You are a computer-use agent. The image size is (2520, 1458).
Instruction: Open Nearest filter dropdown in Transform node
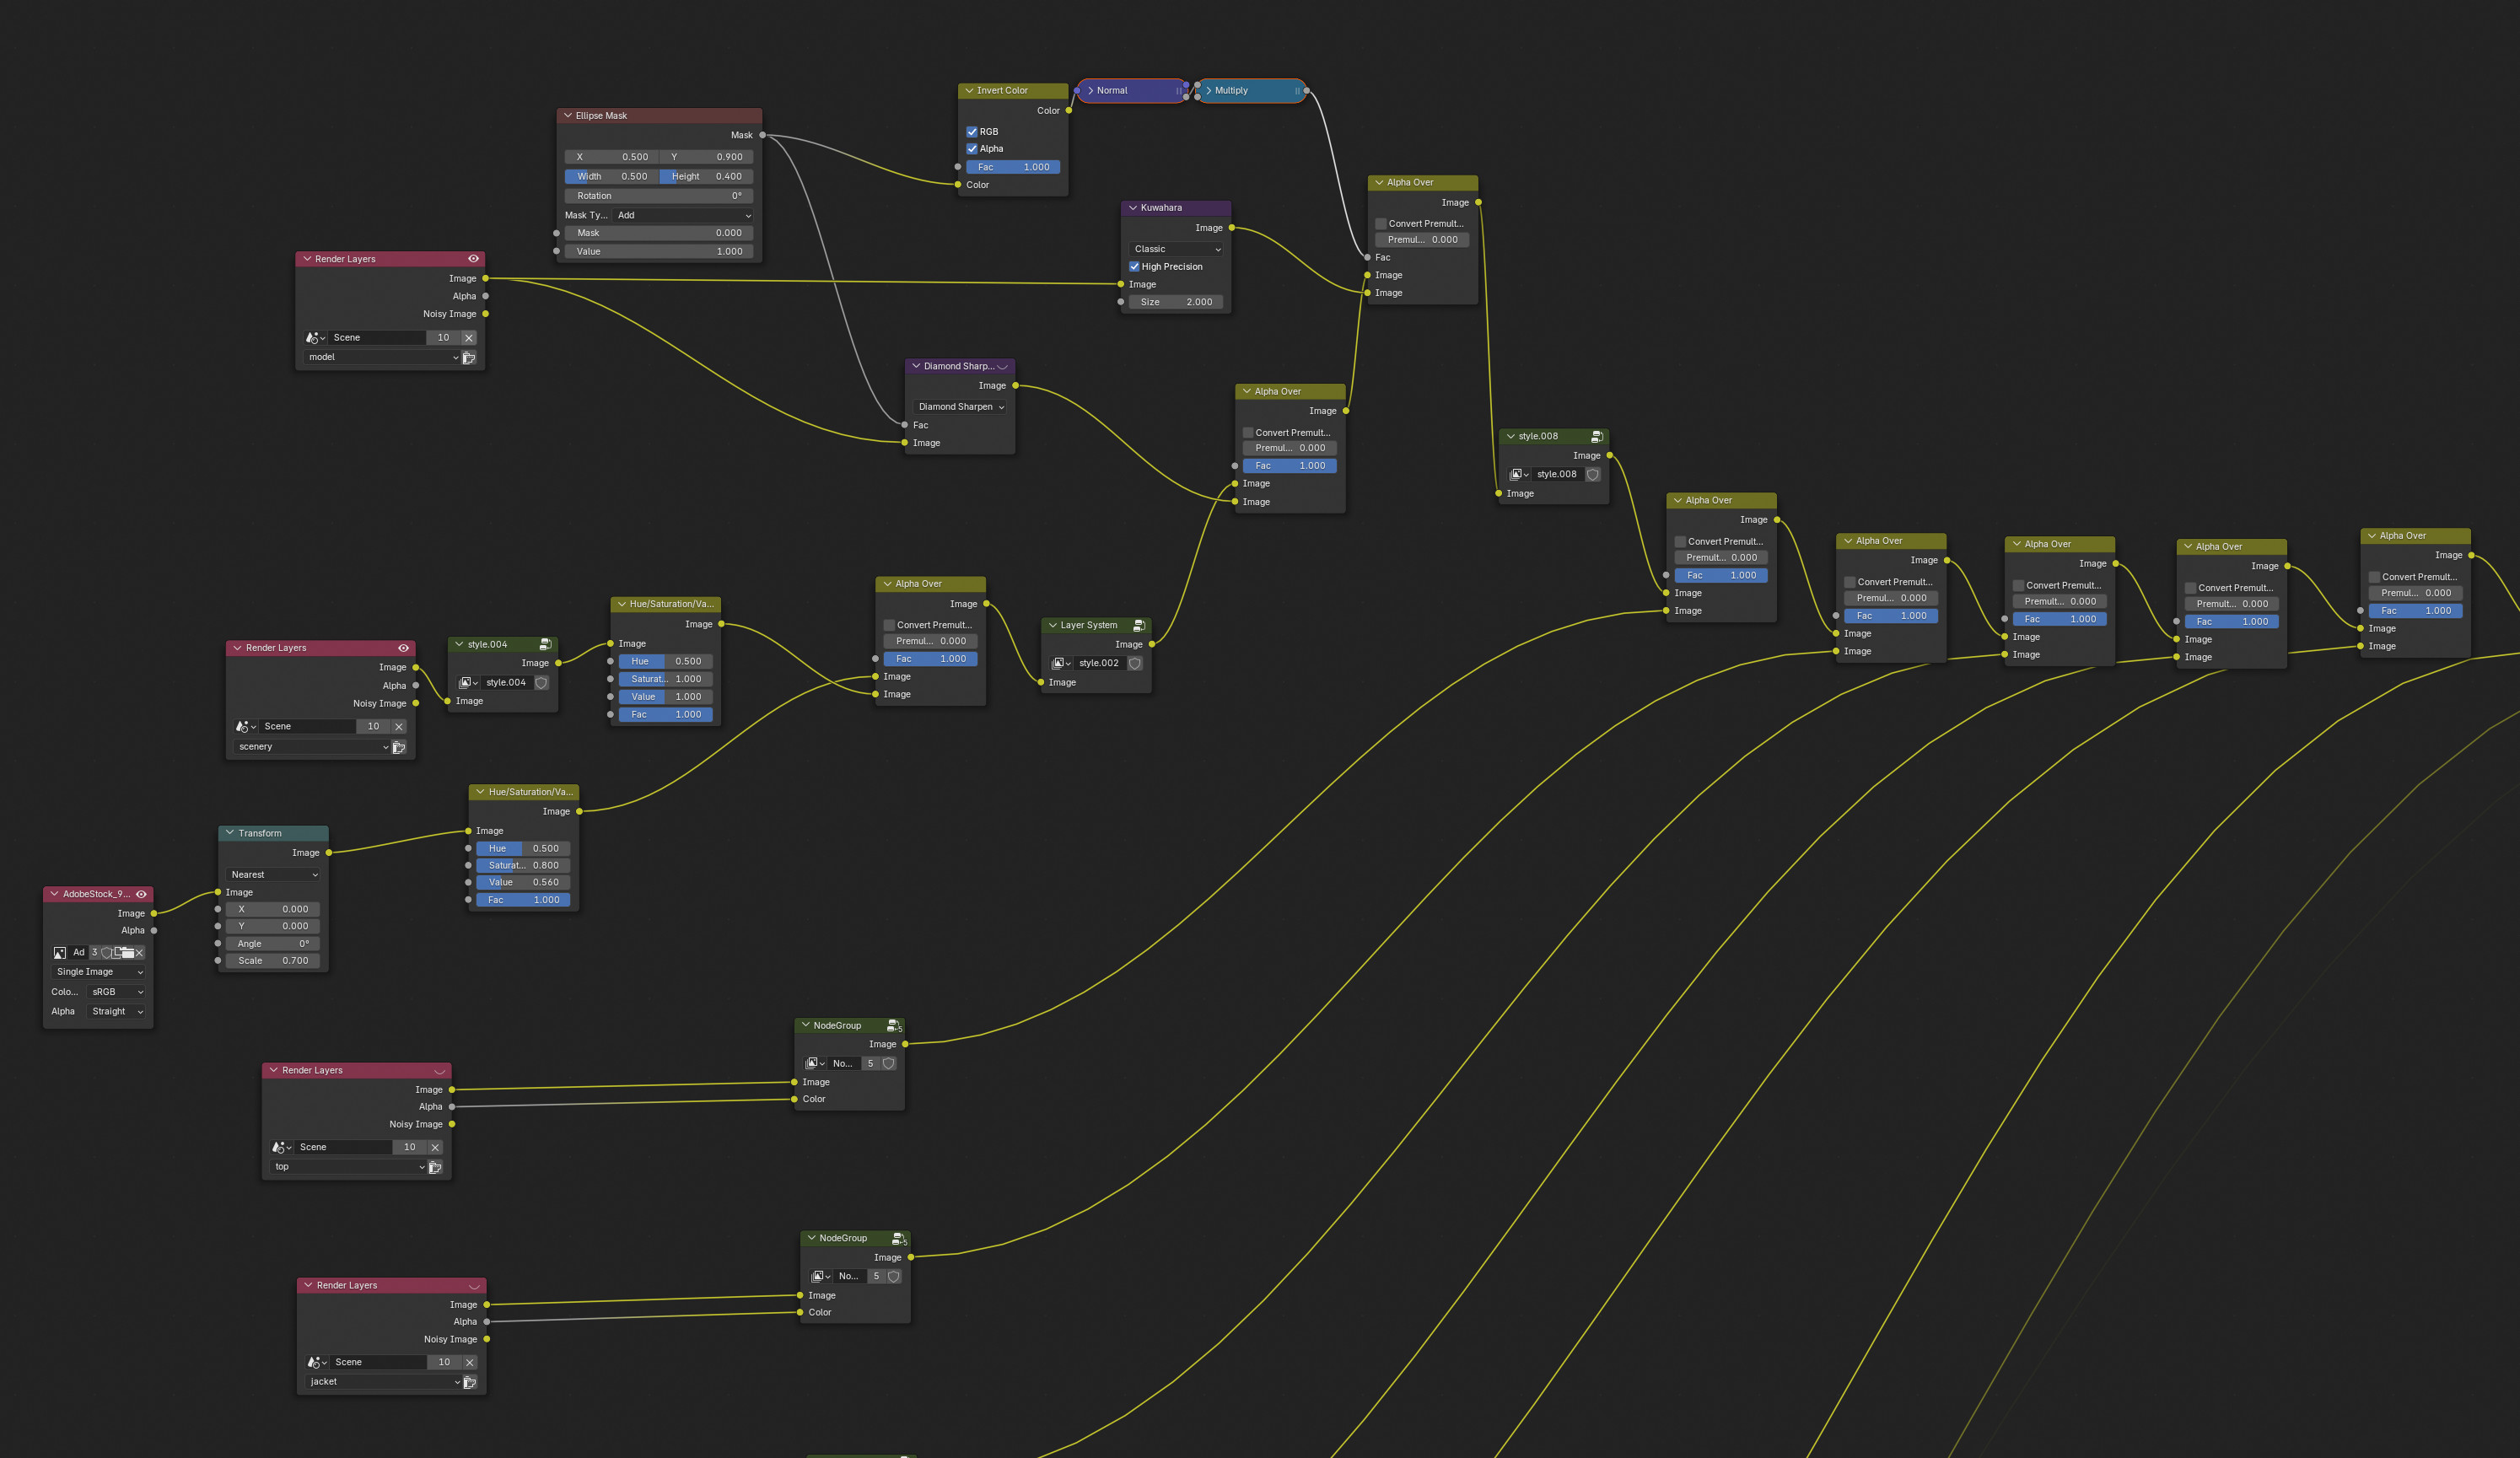pos(274,875)
